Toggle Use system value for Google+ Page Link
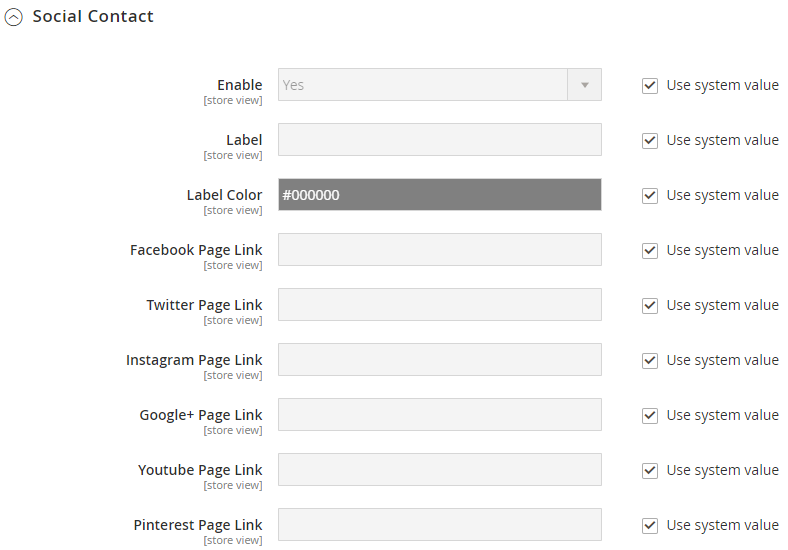 click(x=650, y=416)
